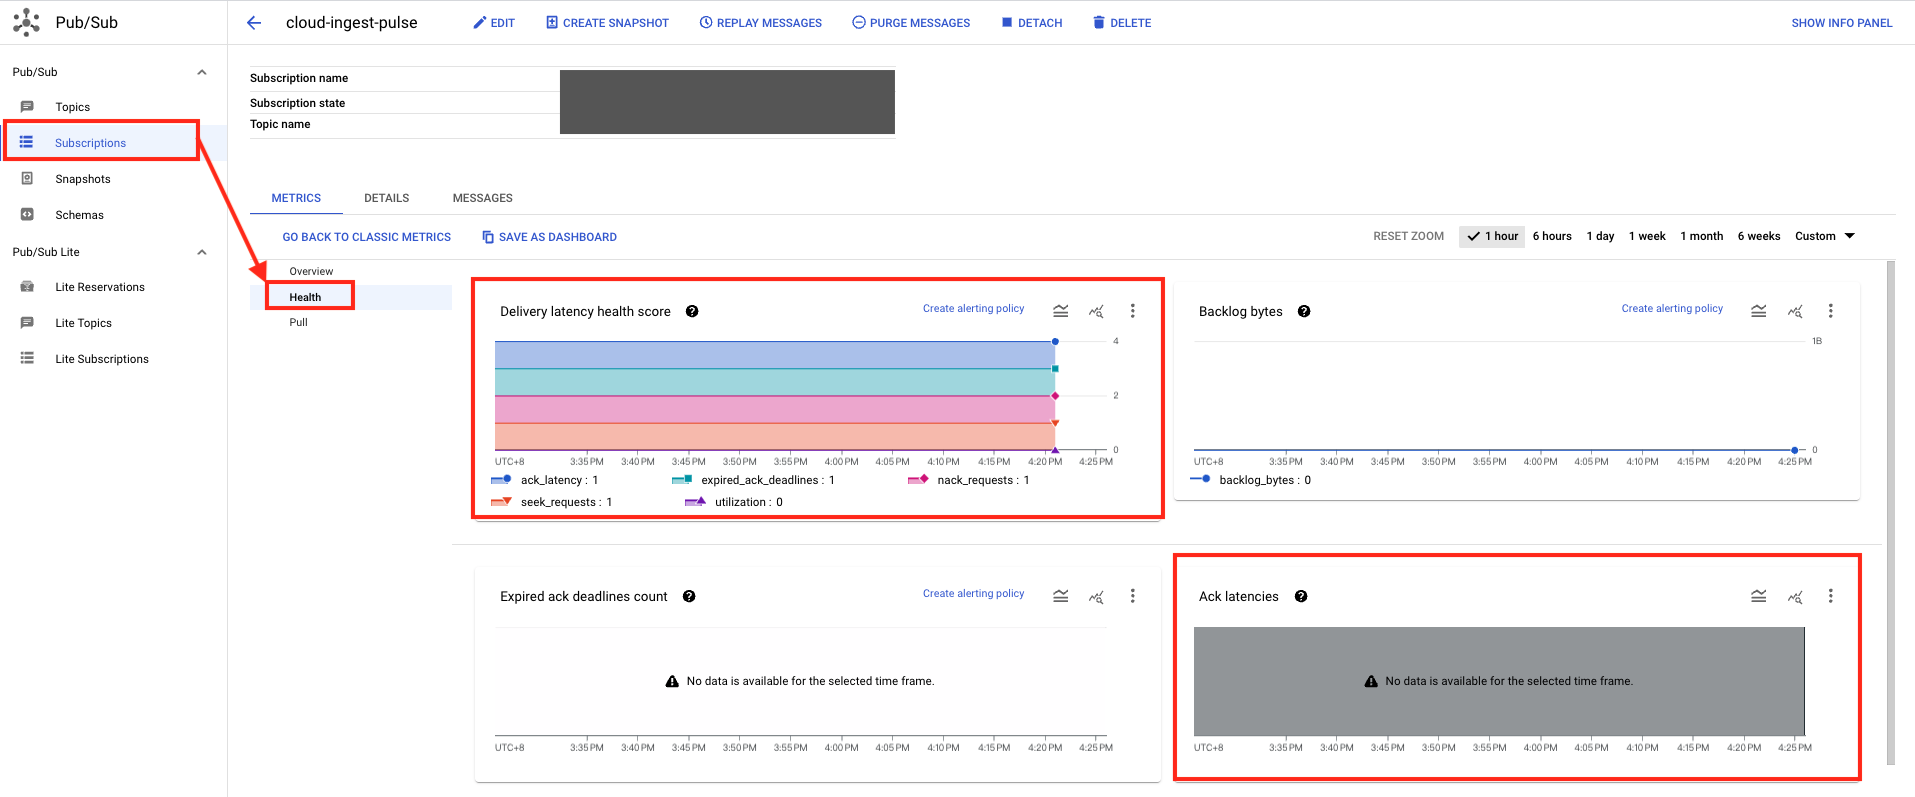Screen dimensions: 1915x797
Task: Click REPLAY MESSAGES
Action: pyautogui.click(x=761, y=23)
